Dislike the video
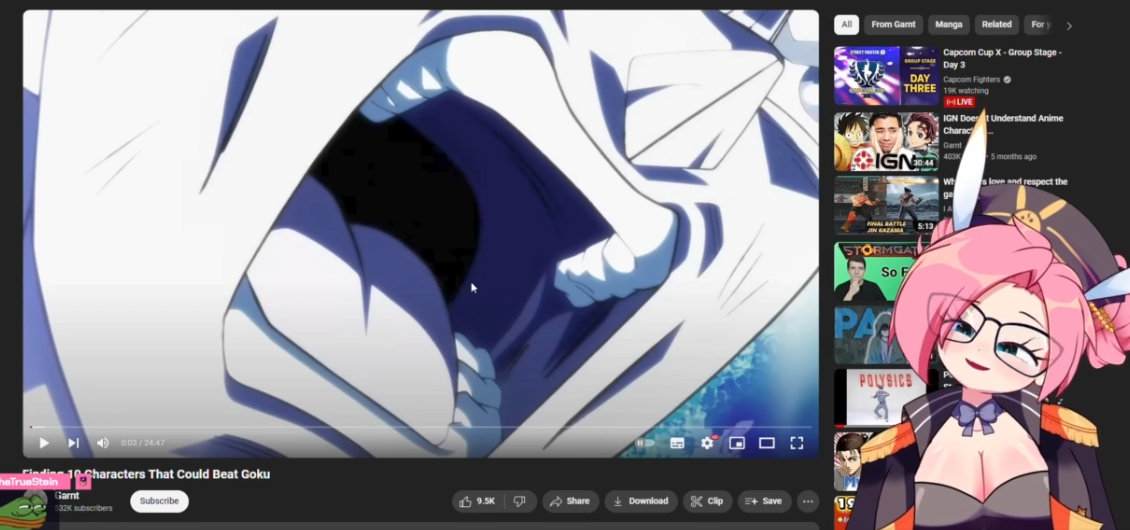Viewport: 1130px width, 530px height. 520,501
